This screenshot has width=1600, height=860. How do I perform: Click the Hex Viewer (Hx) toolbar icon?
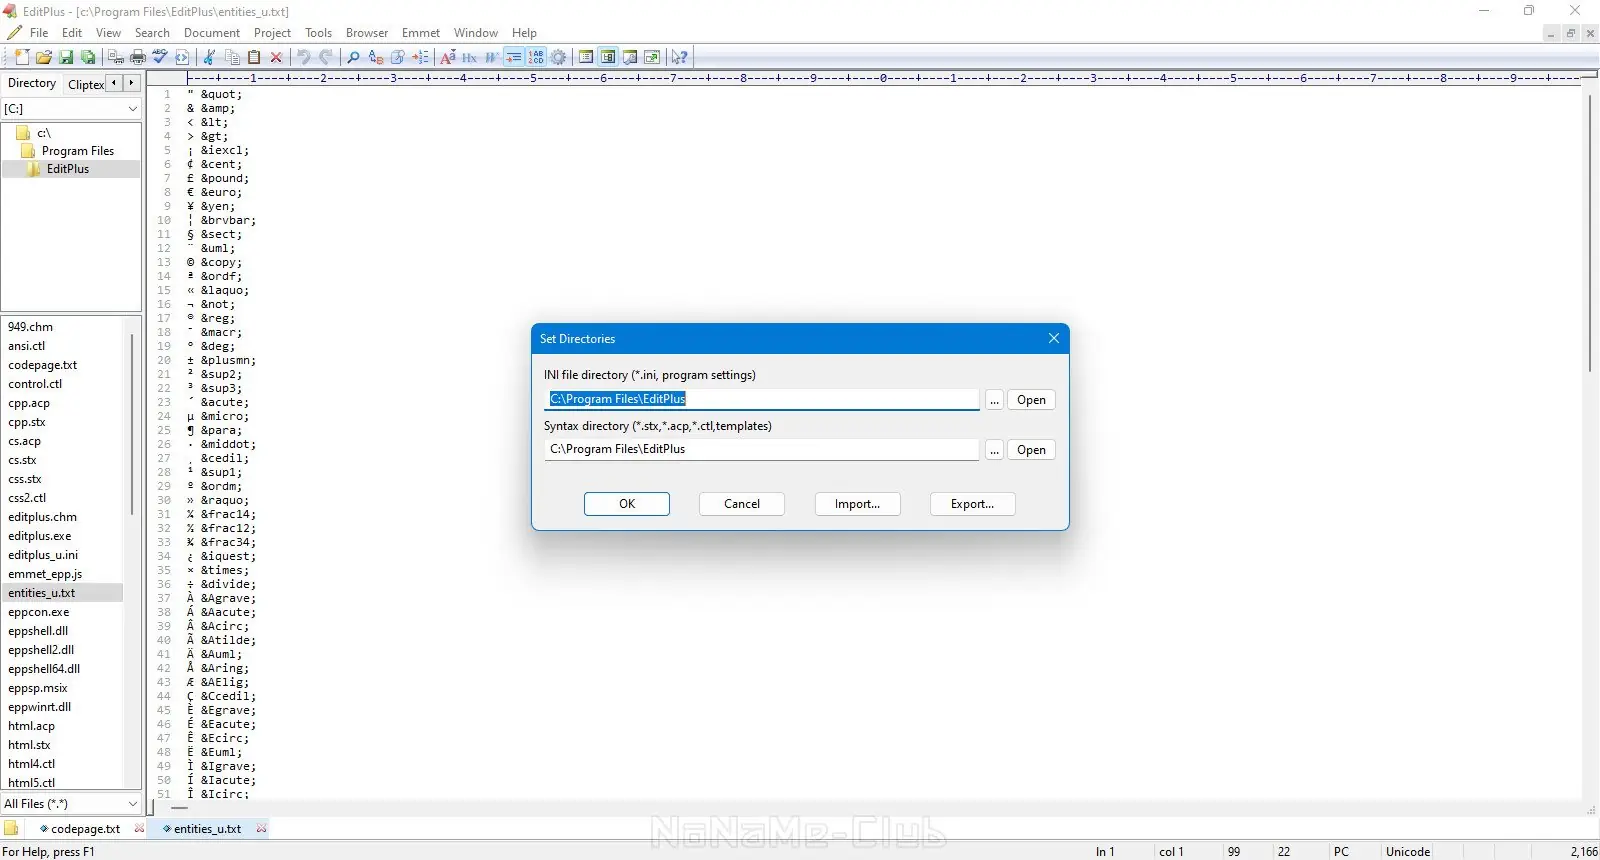pyautogui.click(x=469, y=57)
